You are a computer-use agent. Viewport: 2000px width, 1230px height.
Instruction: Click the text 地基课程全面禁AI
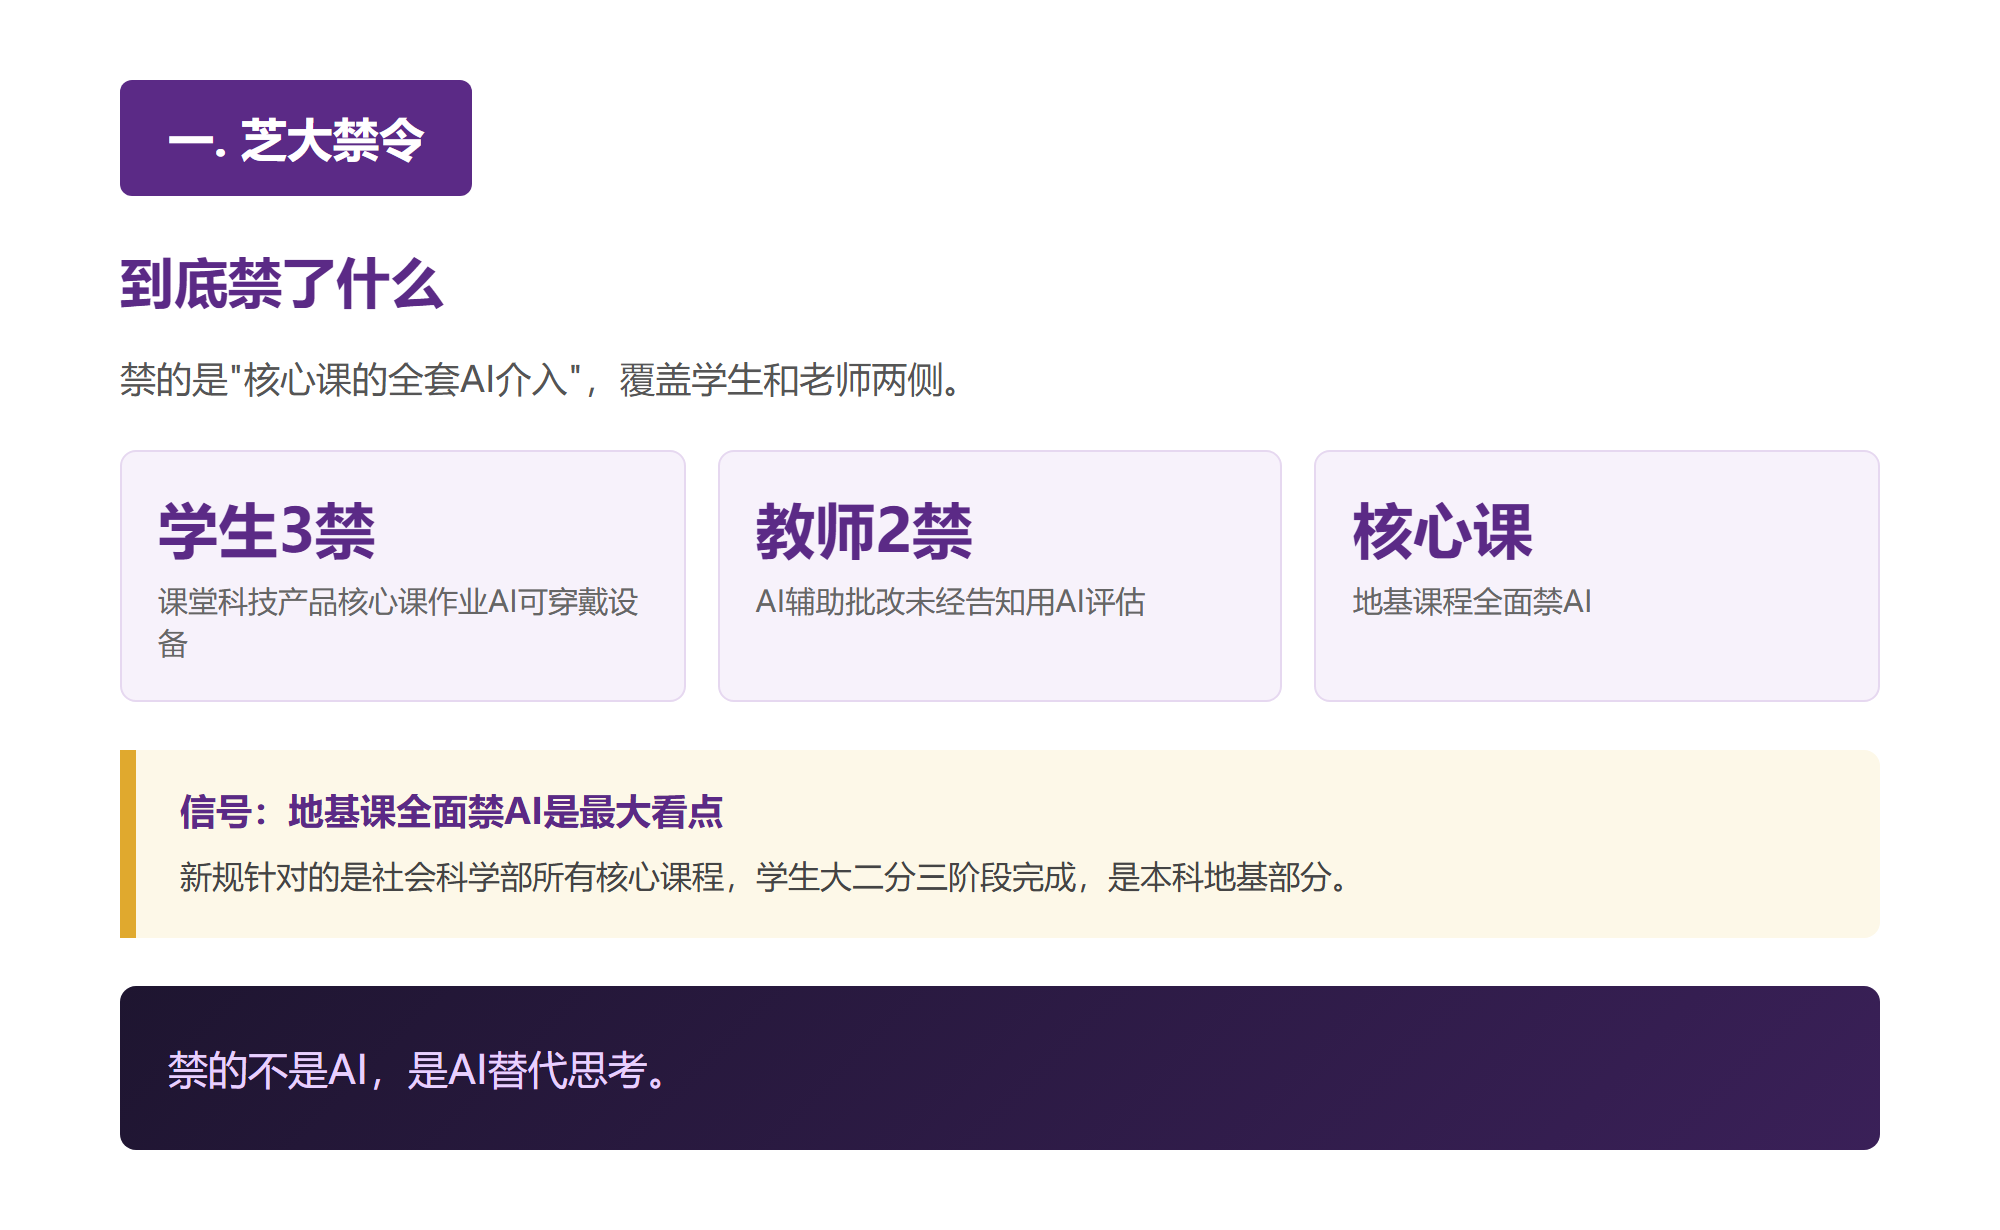point(1472,602)
